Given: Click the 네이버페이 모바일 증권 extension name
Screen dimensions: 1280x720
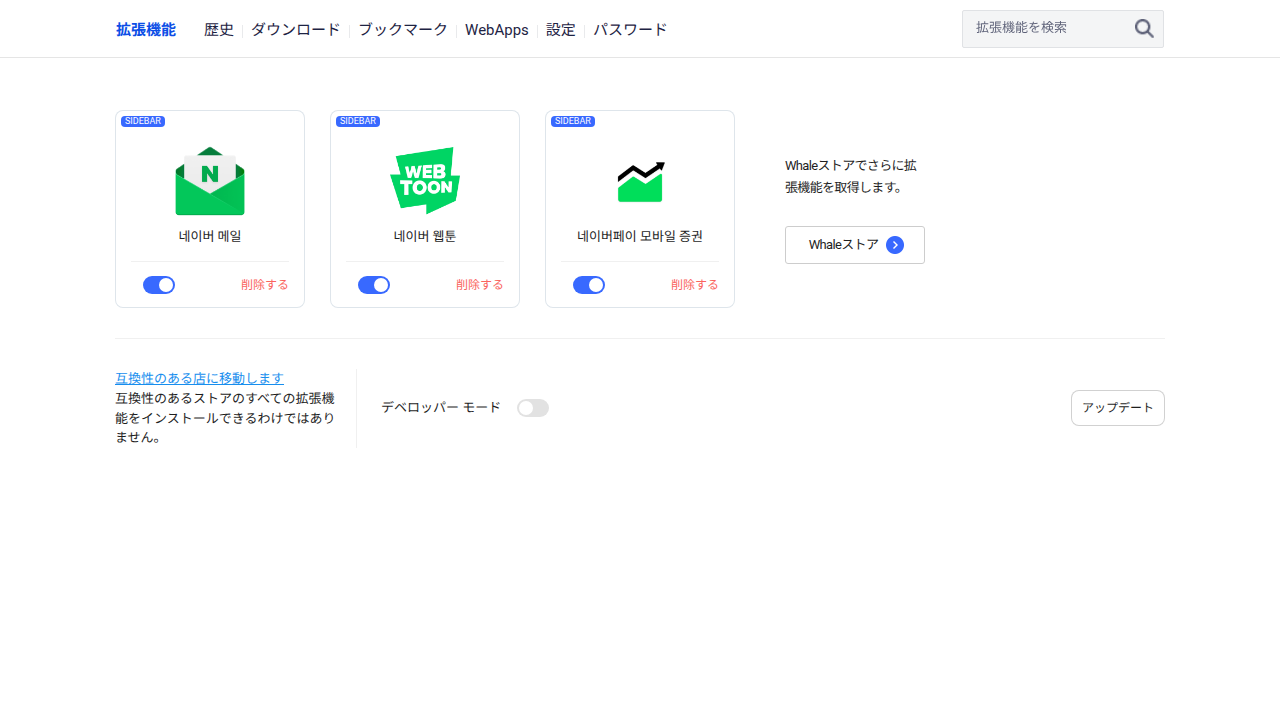Looking at the screenshot, I should [640, 237].
